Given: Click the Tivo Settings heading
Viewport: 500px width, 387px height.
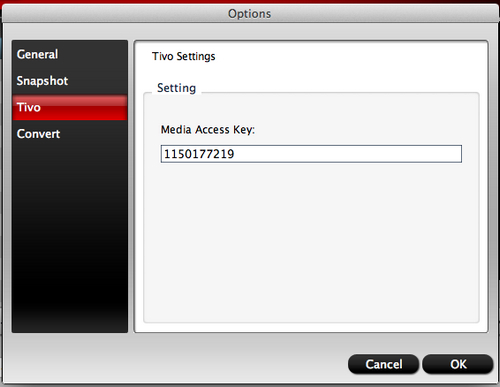Looking at the screenshot, I should click(x=184, y=56).
